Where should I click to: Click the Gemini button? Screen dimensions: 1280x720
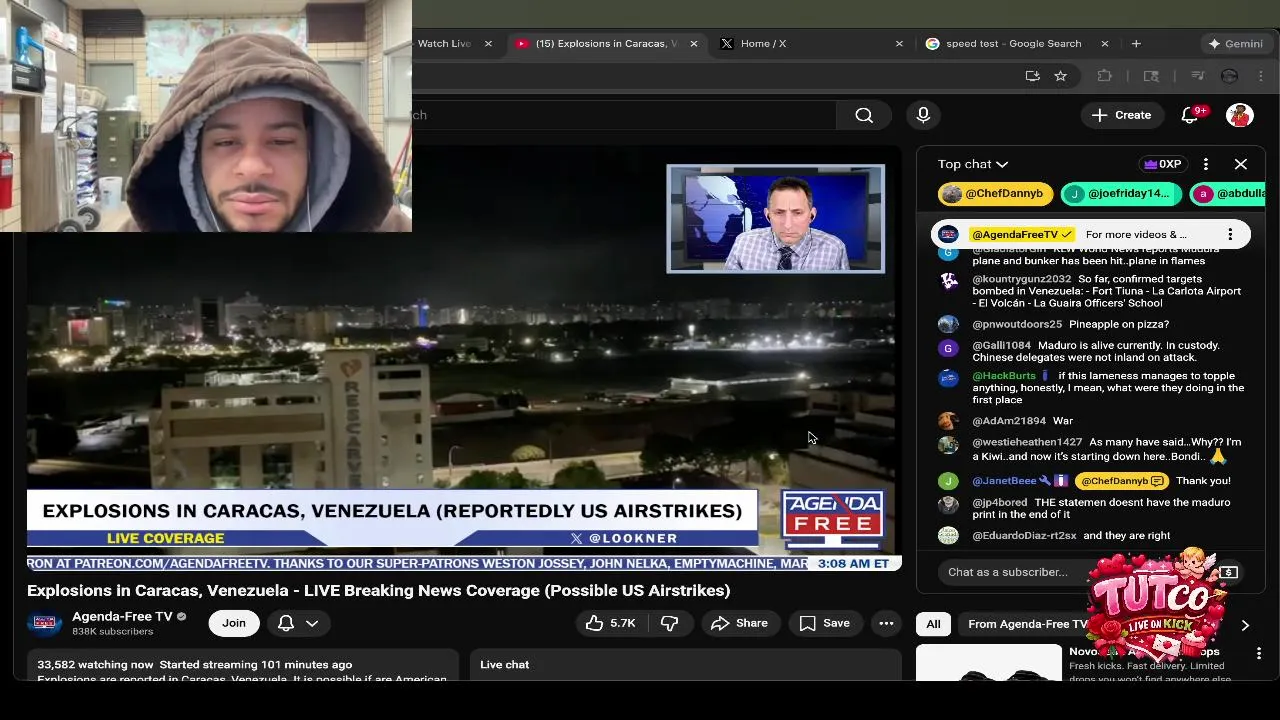(1235, 44)
